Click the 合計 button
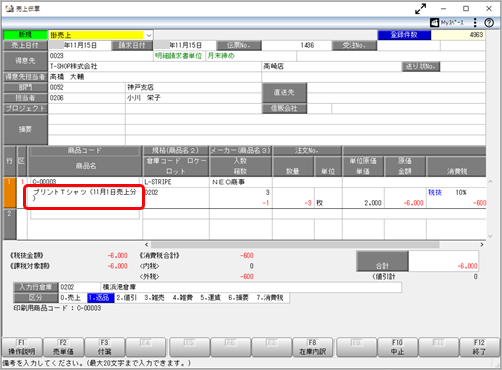 pos(382,261)
